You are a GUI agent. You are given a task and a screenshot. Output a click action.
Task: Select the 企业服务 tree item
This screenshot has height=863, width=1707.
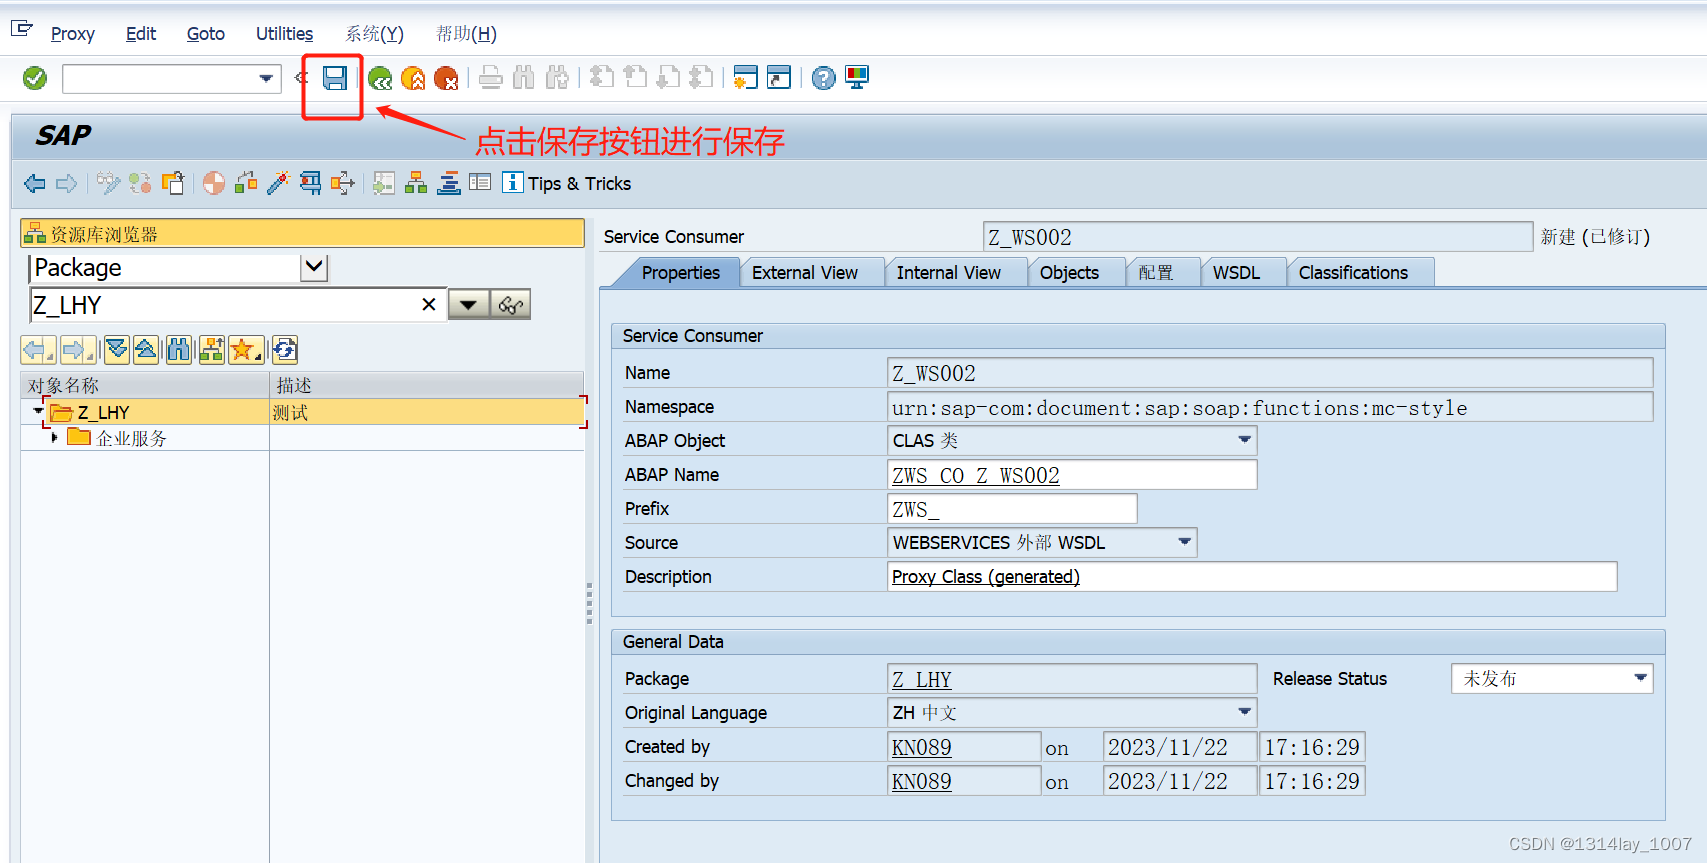(x=131, y=438)
